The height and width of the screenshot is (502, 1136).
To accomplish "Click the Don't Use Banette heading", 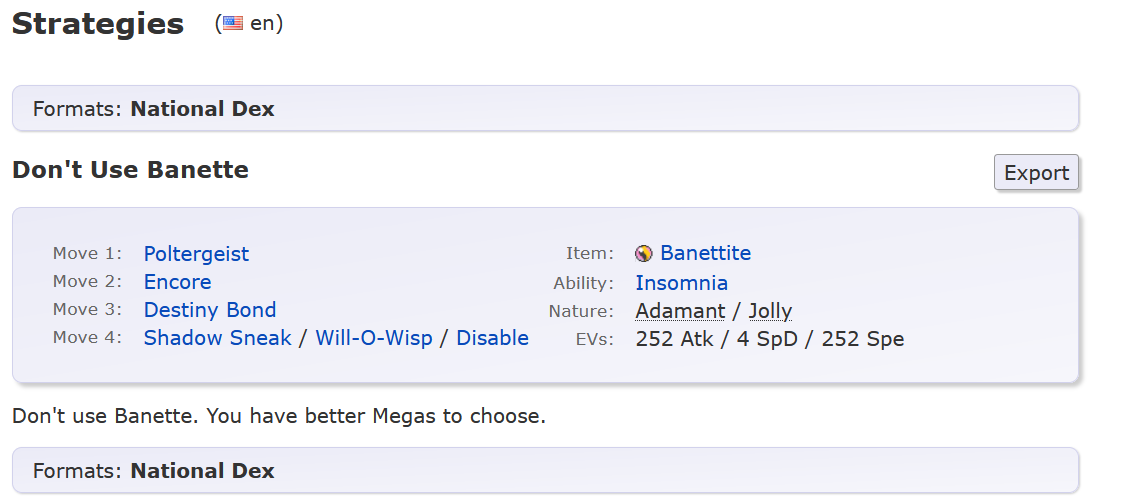I will tap(130, 170).
